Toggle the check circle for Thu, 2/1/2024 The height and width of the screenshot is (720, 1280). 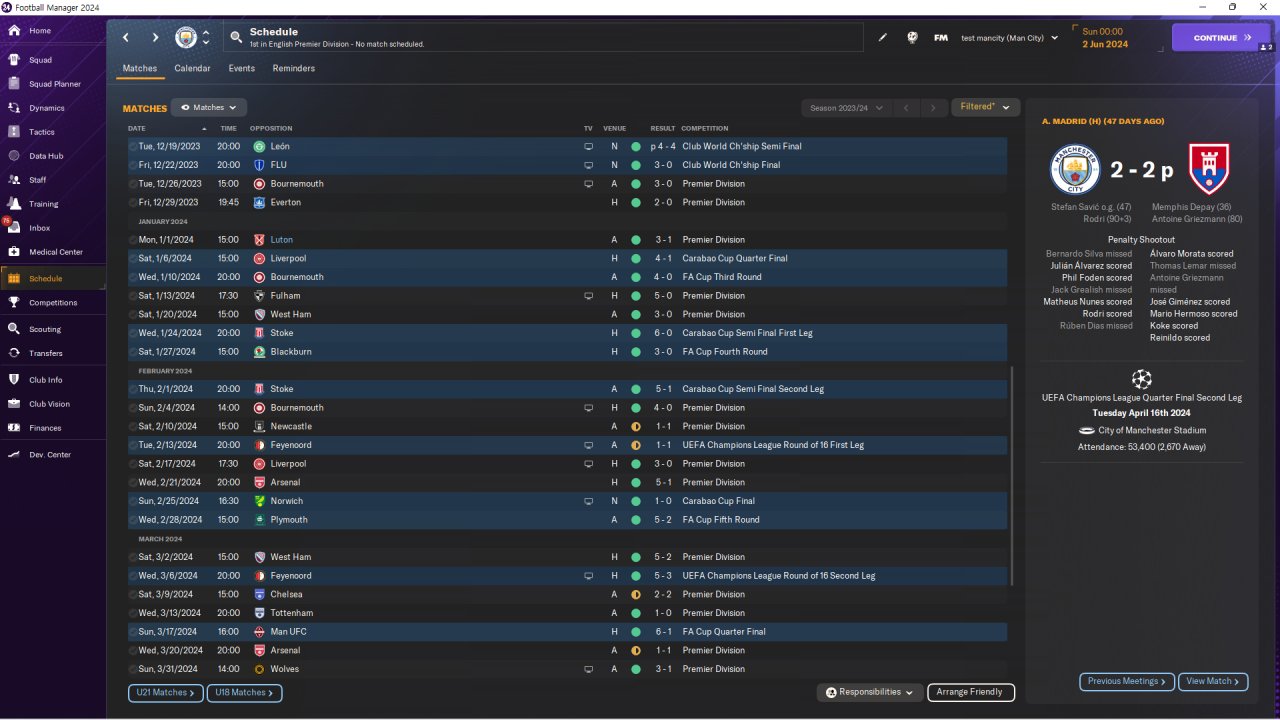tap(133, 389)
